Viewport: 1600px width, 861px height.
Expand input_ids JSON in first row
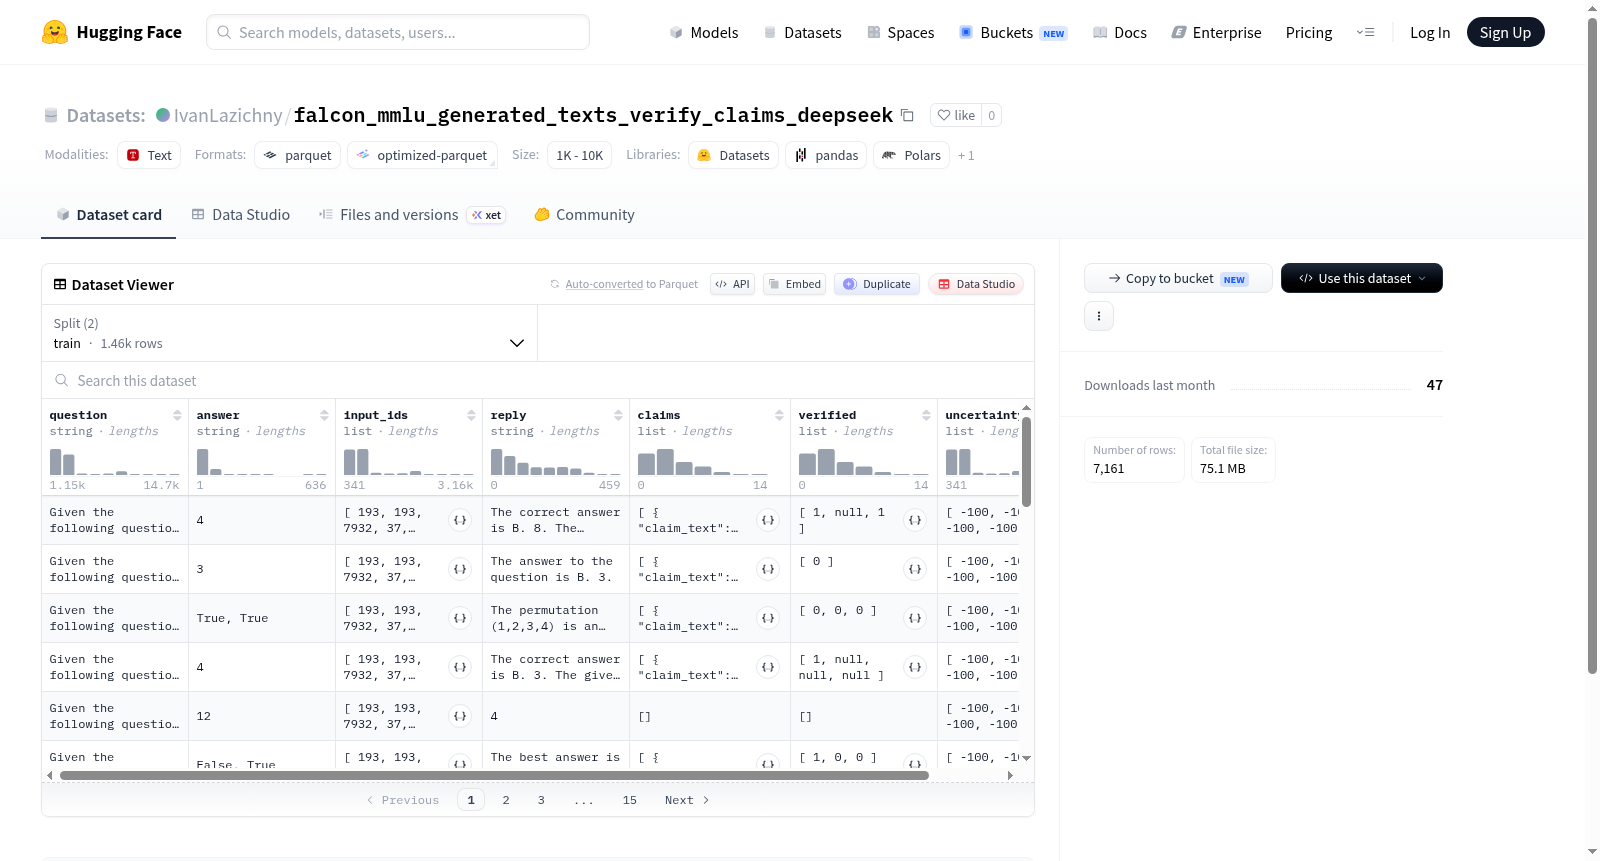460,520
